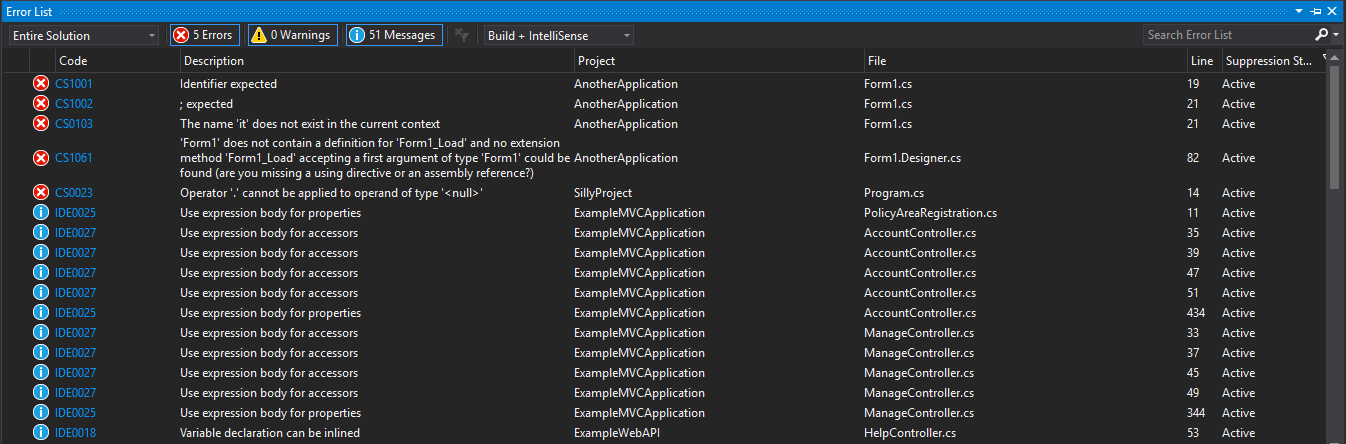Viewport: 1346px width, 444px height.
Task: Toggle the 0 Warnings filter
Action: 293,35
